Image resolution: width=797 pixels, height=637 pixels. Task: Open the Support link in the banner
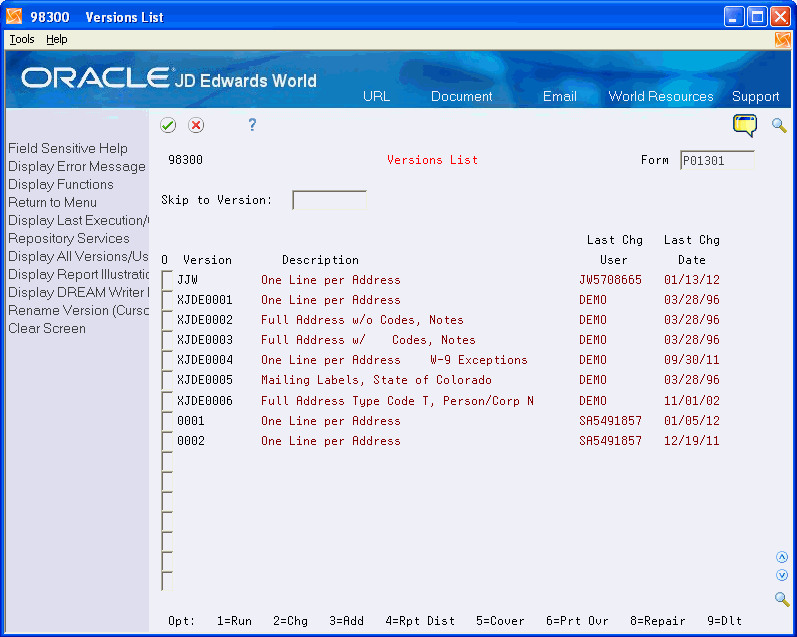tap(755, 97)
